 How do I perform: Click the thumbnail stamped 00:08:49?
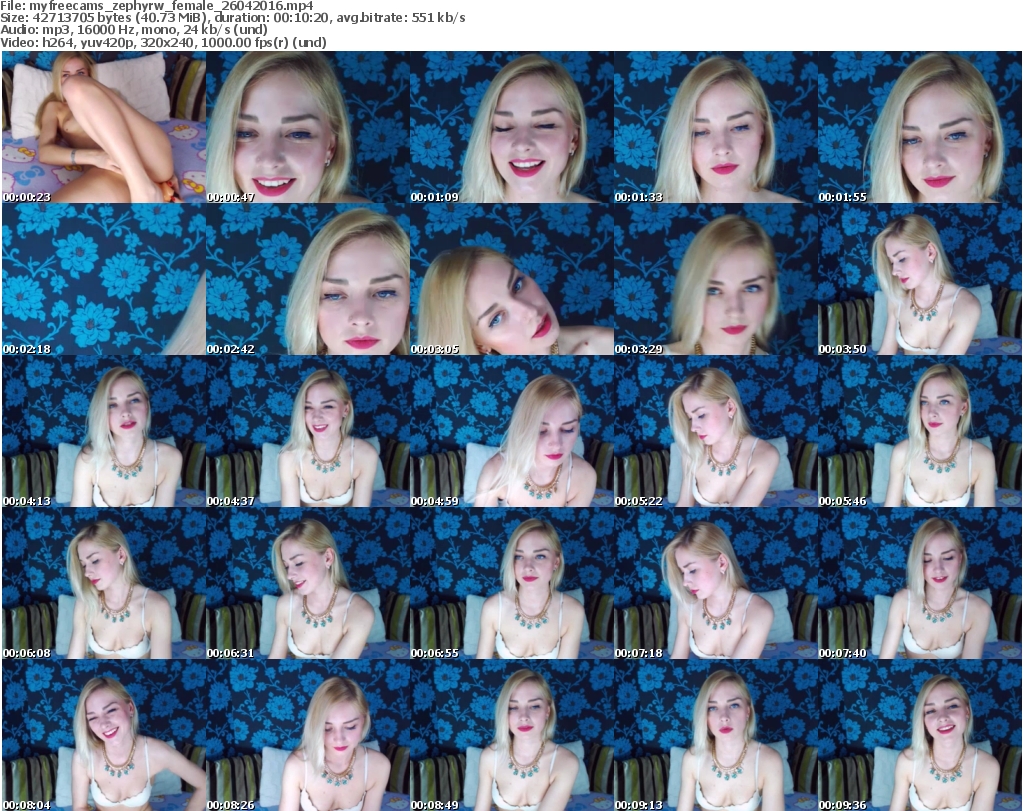(511, 735)
